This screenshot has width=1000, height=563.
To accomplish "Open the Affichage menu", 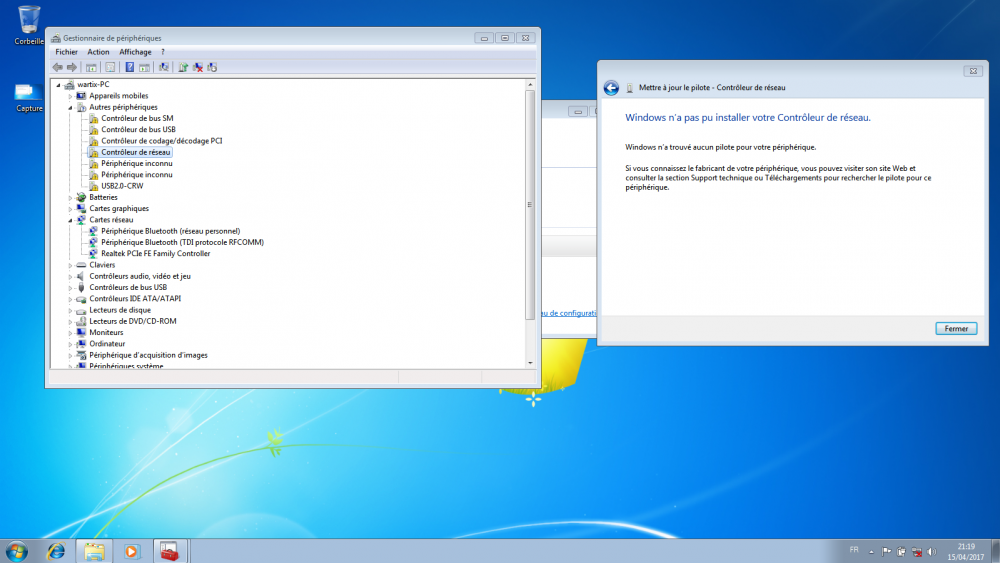I will click(x=135, y=52).
